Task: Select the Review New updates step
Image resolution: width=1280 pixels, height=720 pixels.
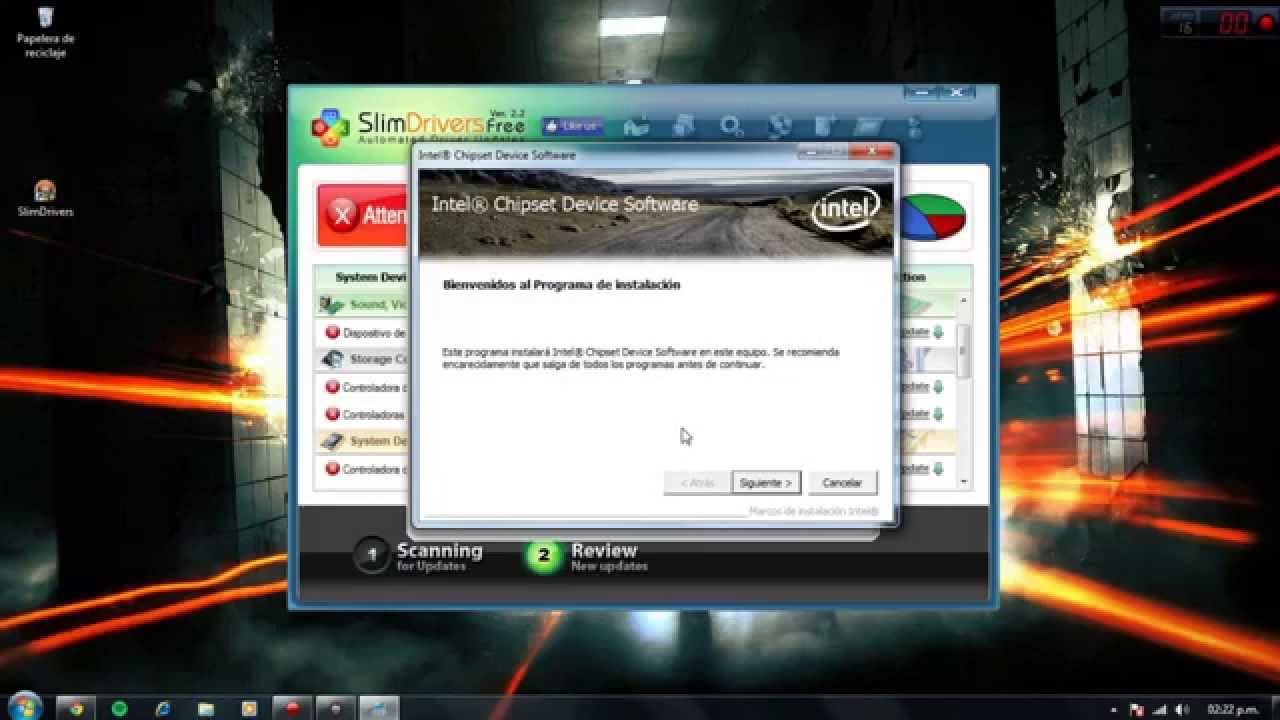Action: coord(587,556)
